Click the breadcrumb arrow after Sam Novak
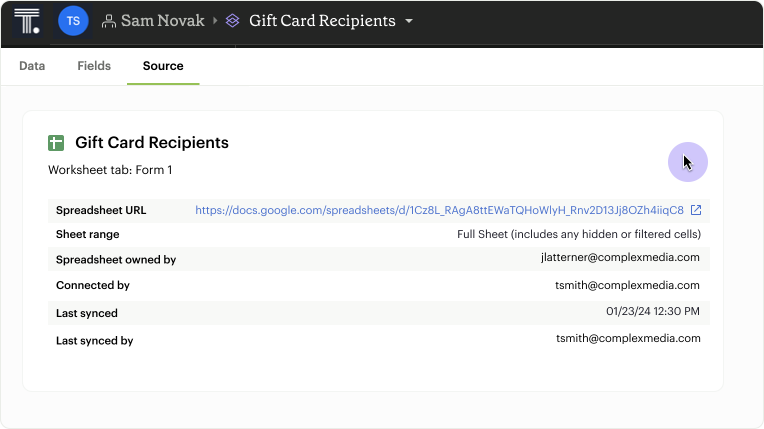Image resolution: width=764 pixels, height=429 pixels. tap(215, 21)
